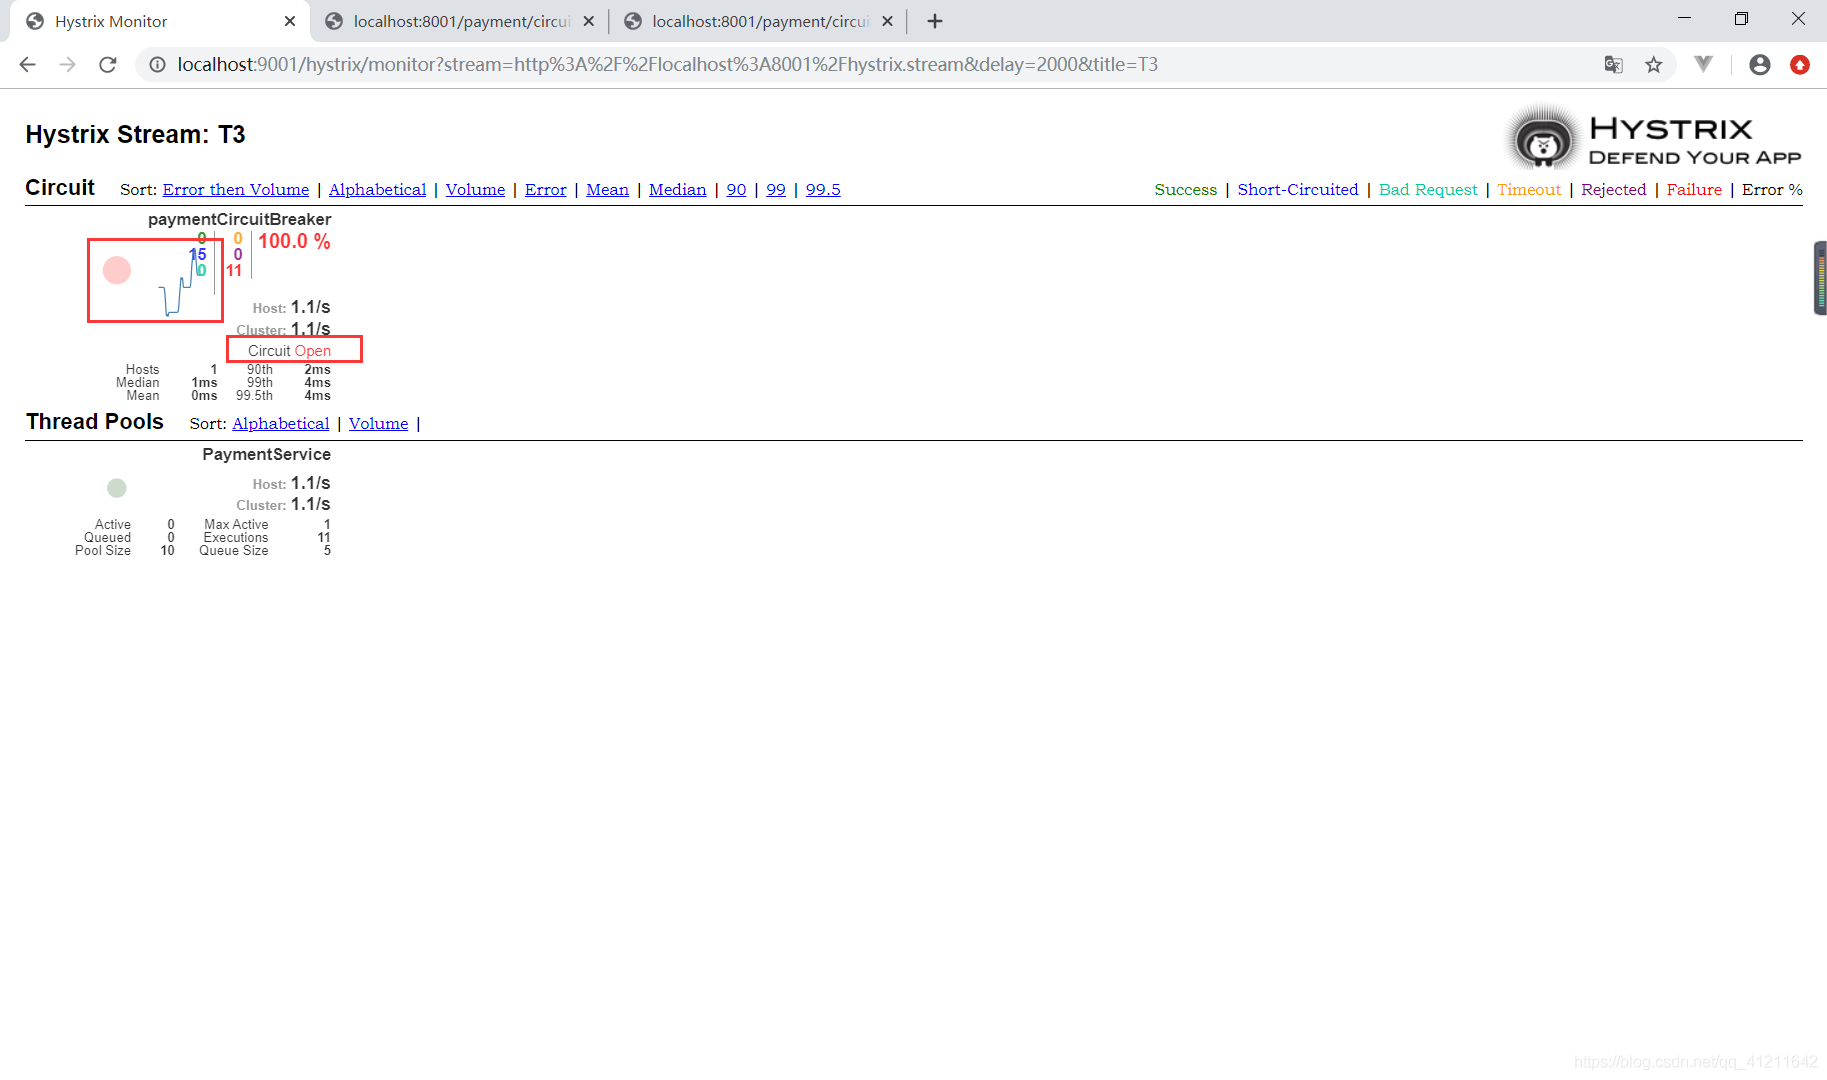Sort circuits Alphabetical
Viewport: 1827px width, 1080px height.
pos(377,190)
